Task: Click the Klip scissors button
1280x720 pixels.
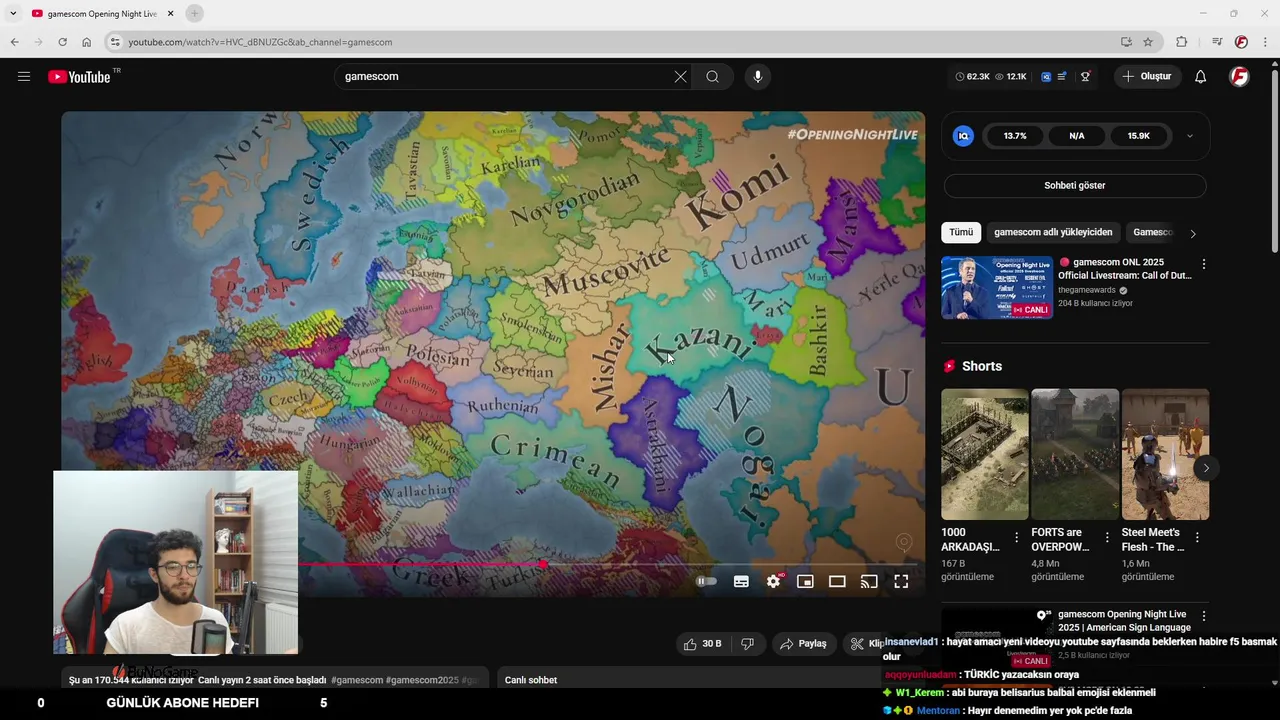Action: coord(867,644)
